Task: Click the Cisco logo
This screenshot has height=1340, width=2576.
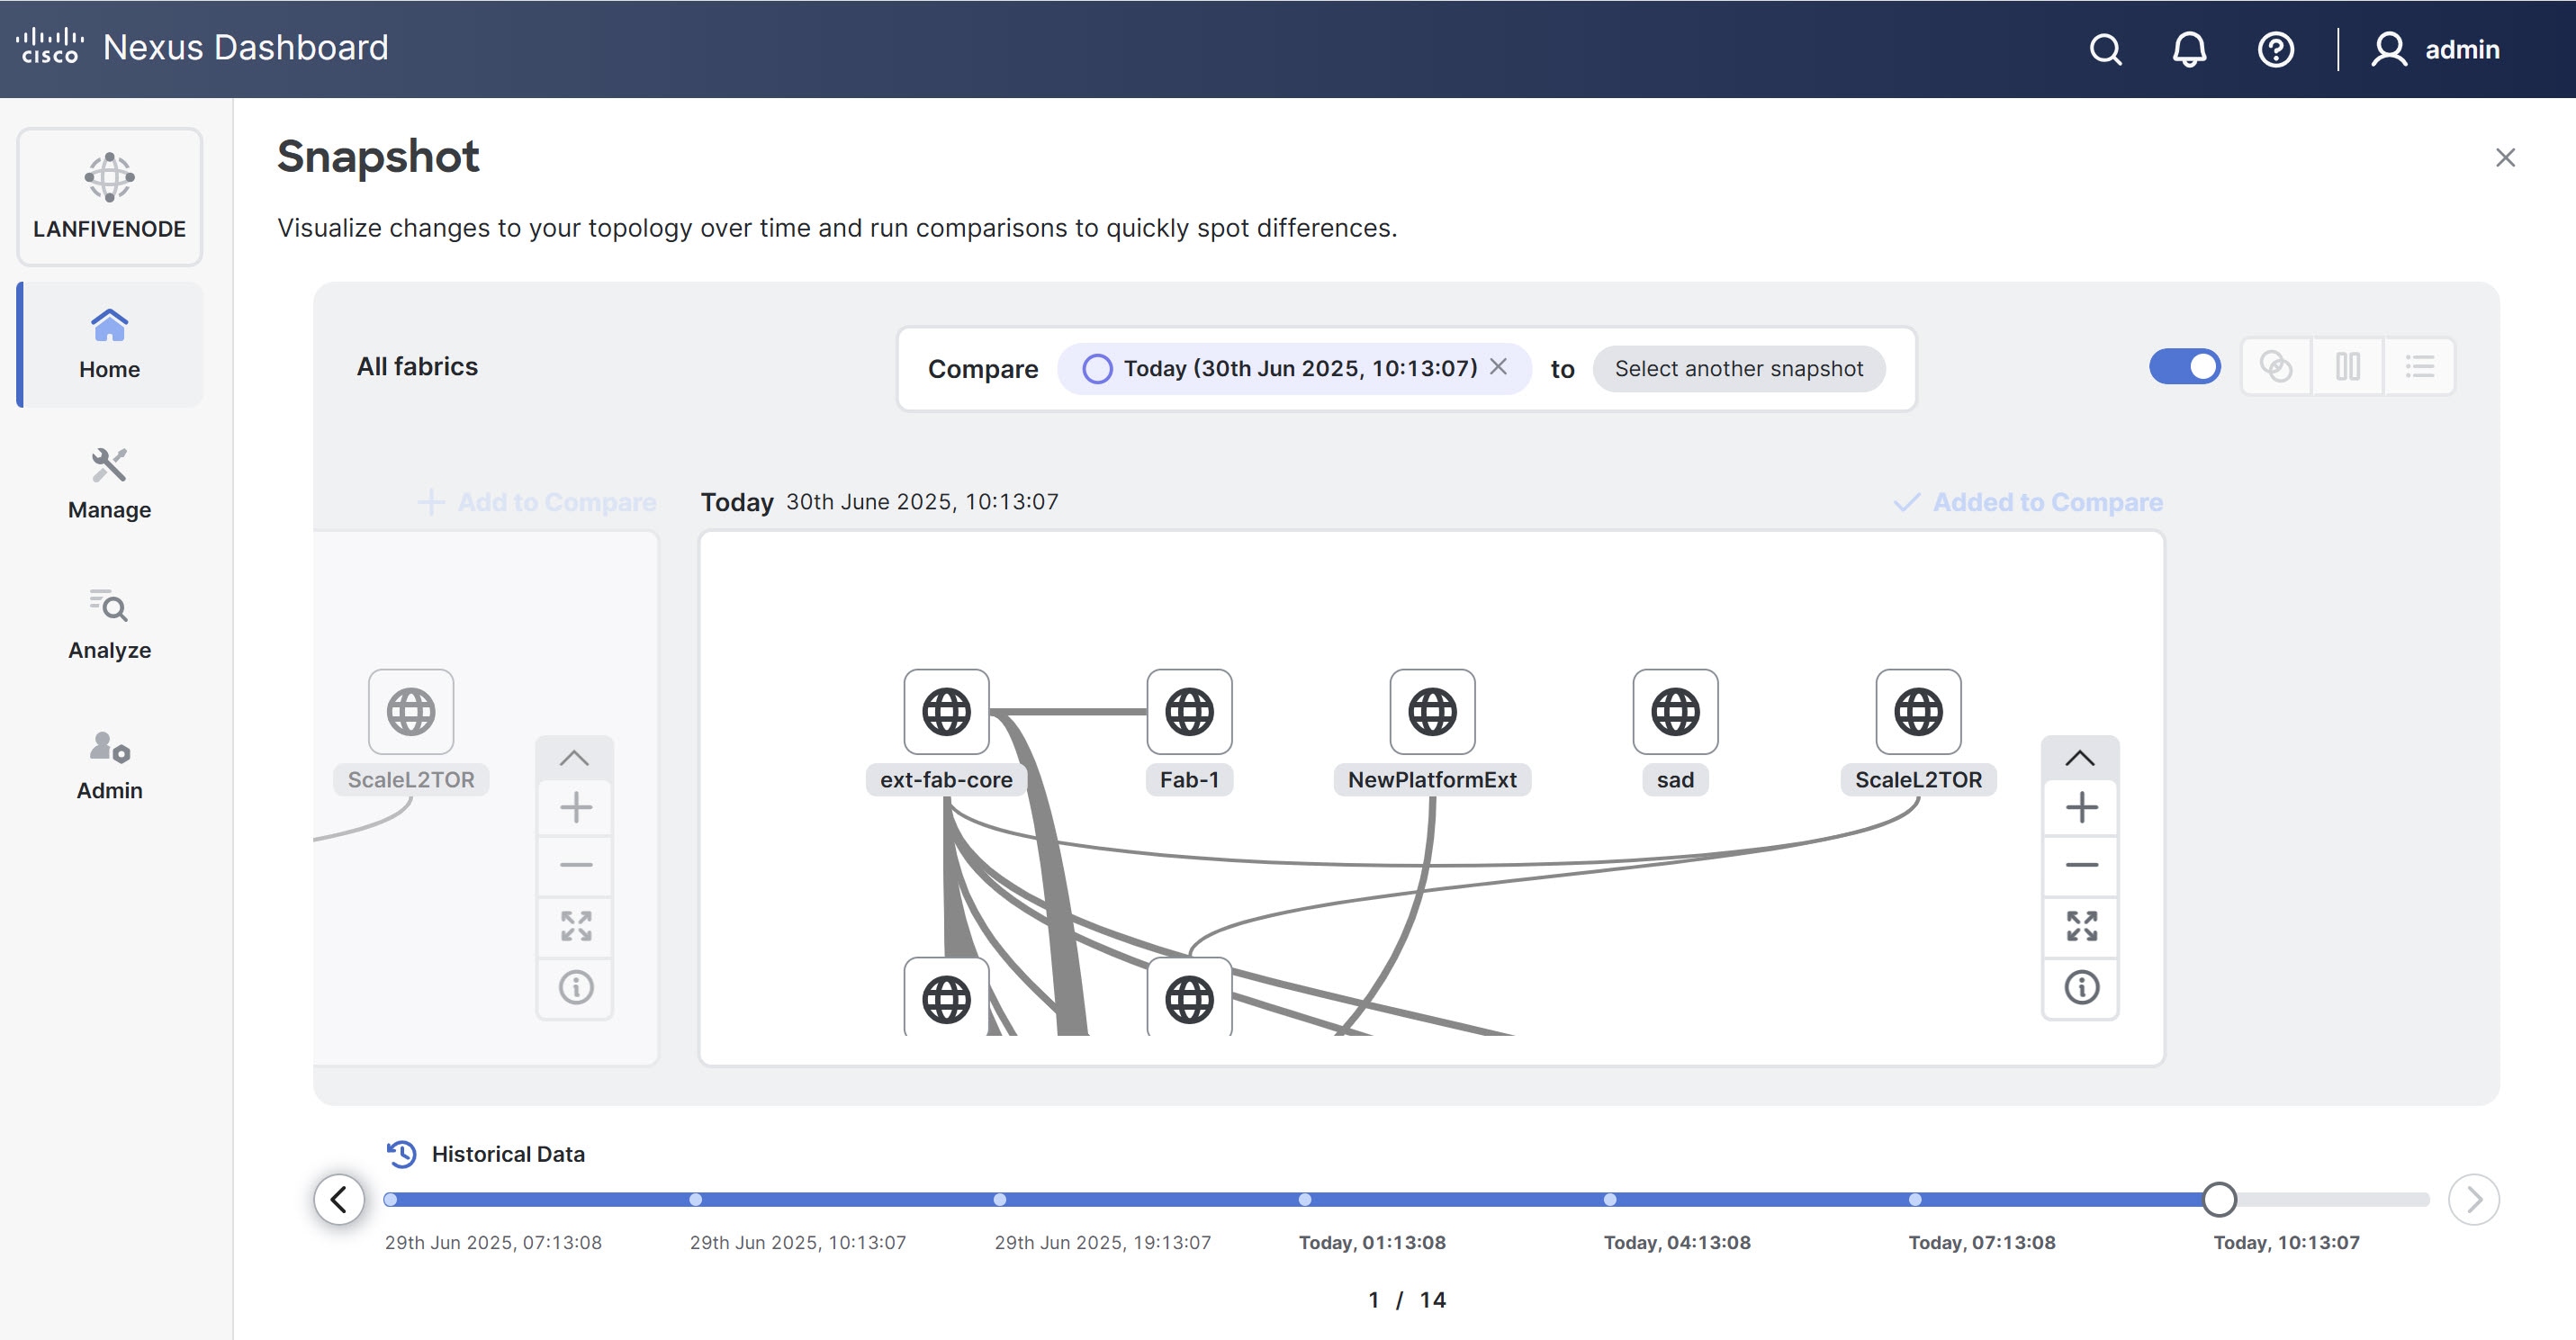Action: pos(49,47)
